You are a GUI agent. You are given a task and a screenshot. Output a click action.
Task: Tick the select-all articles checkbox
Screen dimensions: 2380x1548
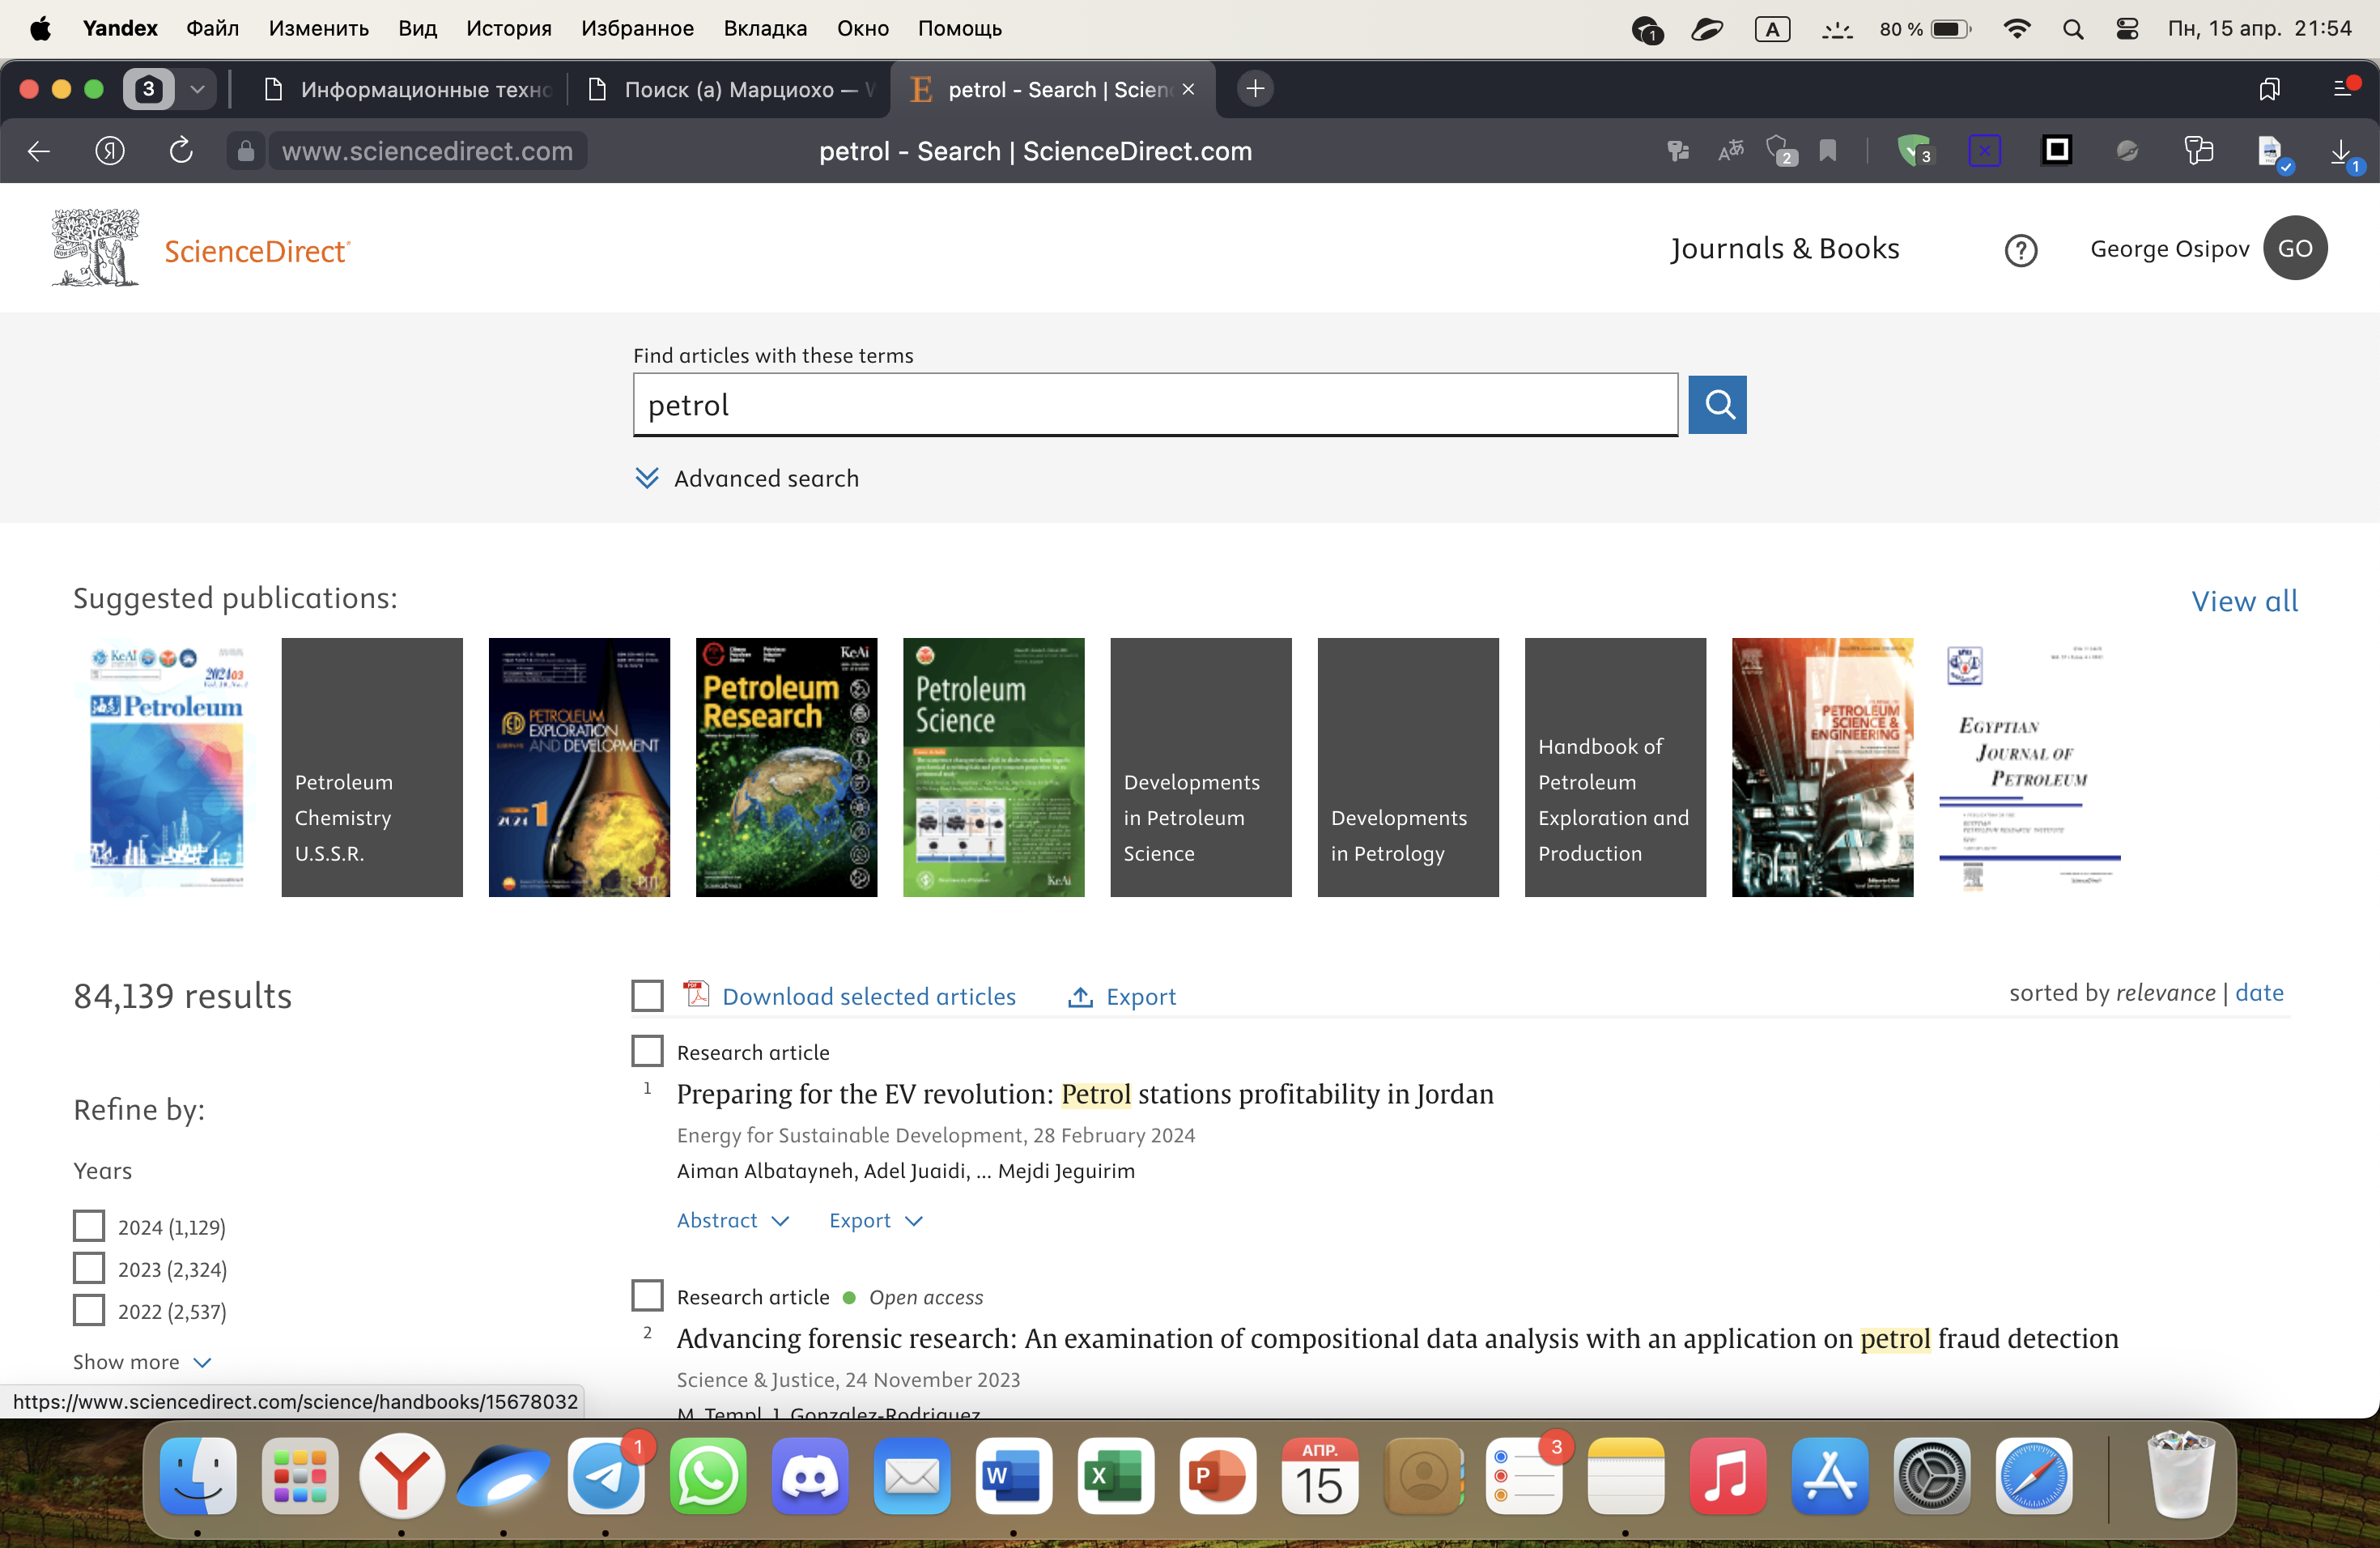point(647,996)
